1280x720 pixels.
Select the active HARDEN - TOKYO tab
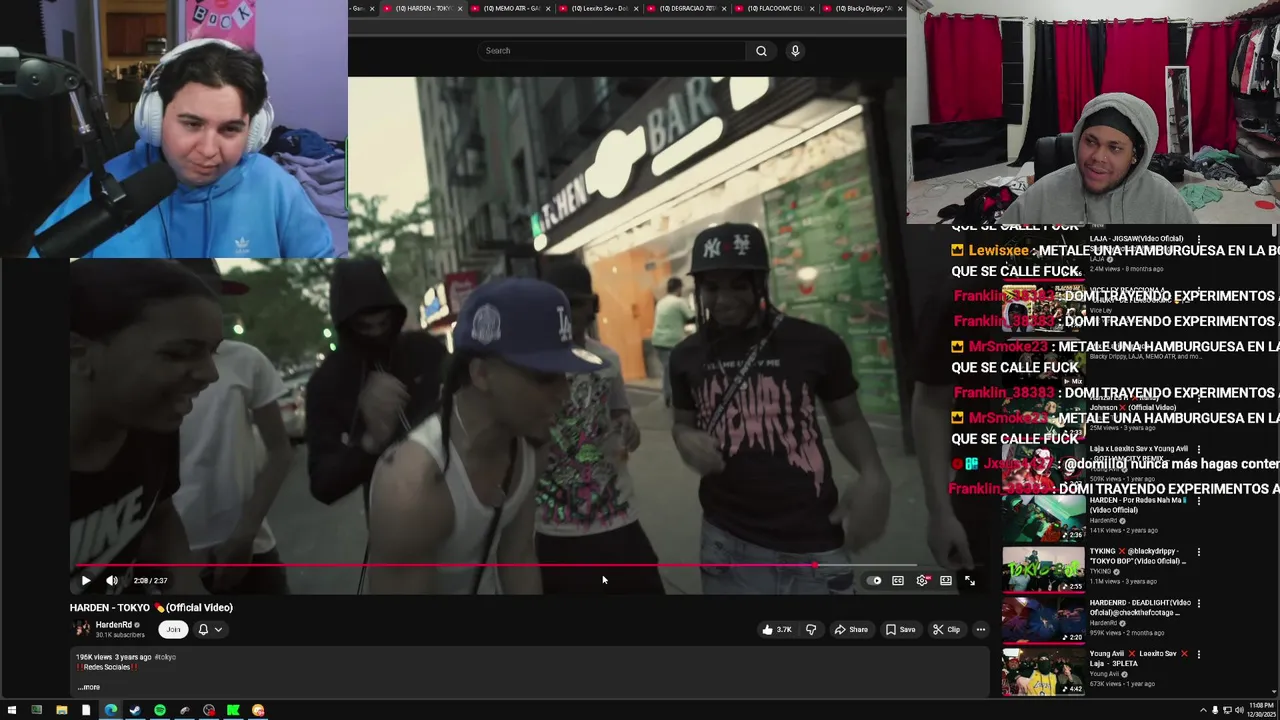(x=422, y=8)
